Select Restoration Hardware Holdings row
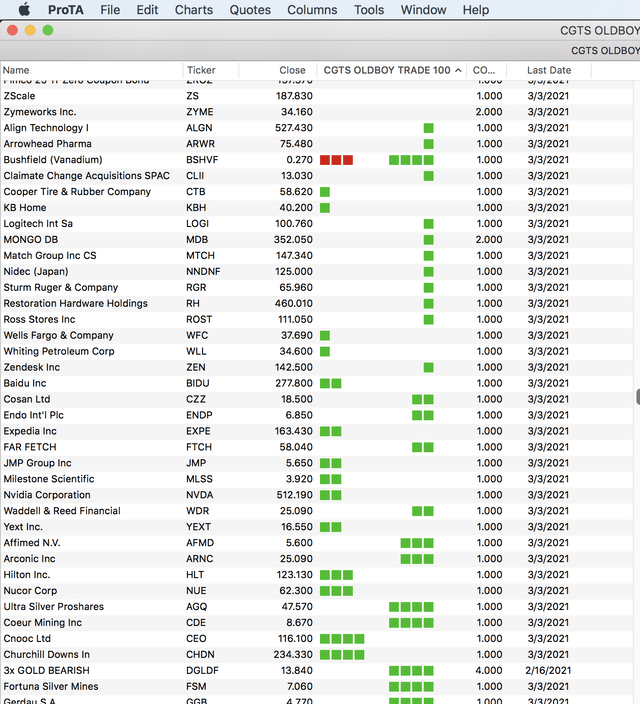 pyautogui.click(x=317, y=303)
